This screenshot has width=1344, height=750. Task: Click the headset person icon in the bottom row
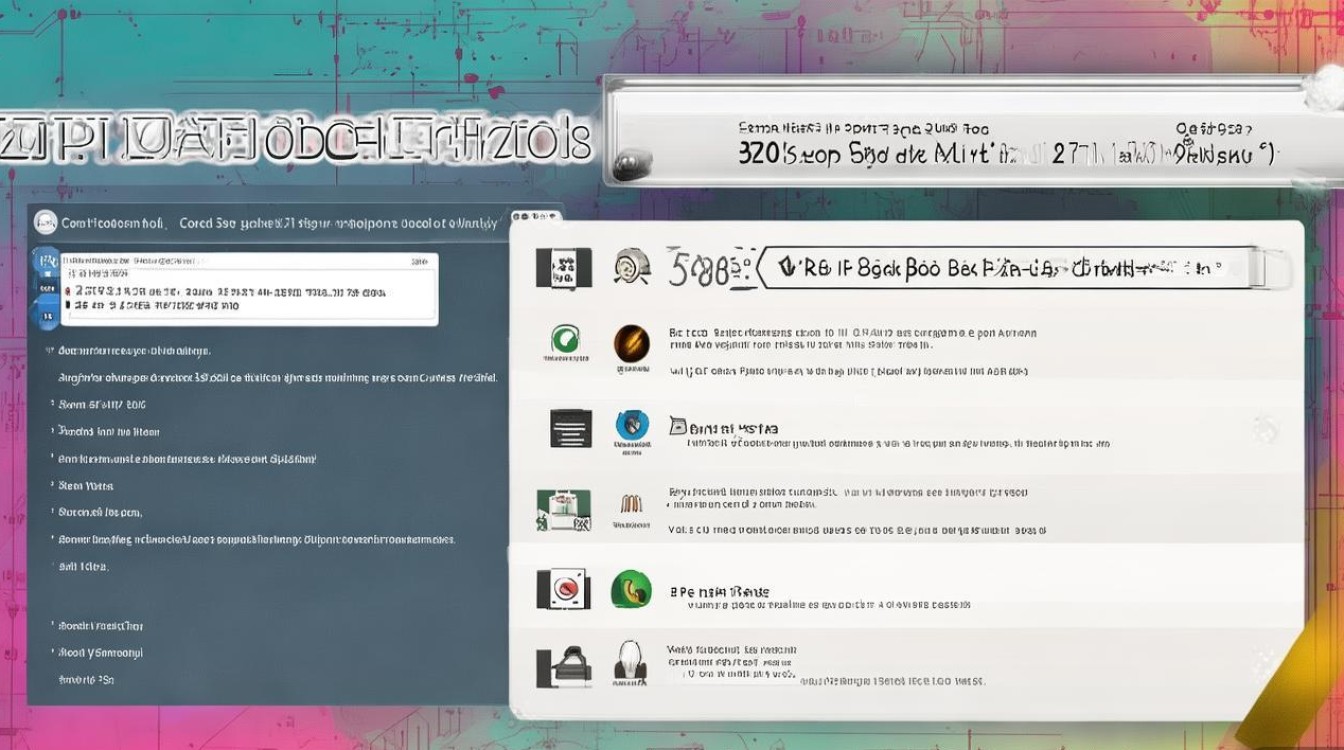tap(631, 661)
